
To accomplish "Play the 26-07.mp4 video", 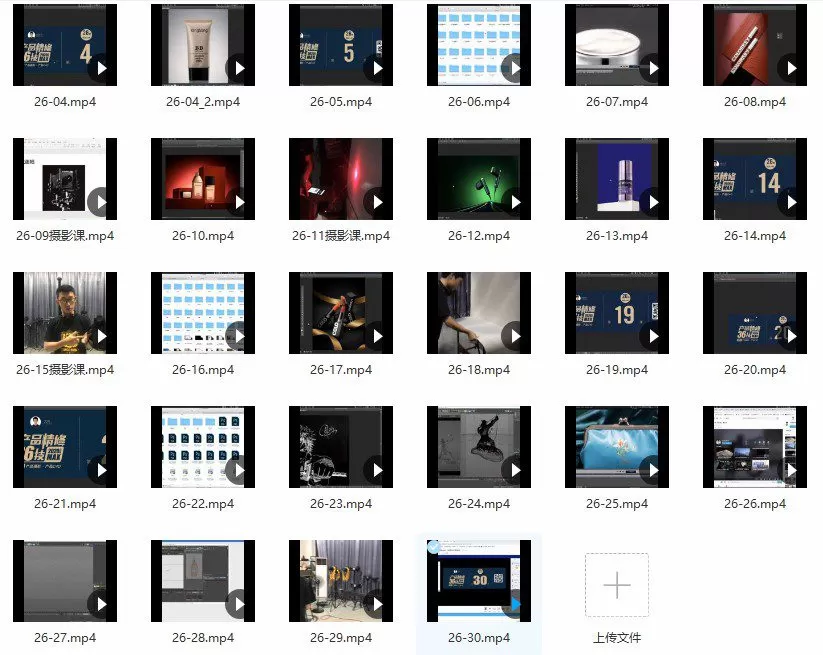I will click(653, 68).
